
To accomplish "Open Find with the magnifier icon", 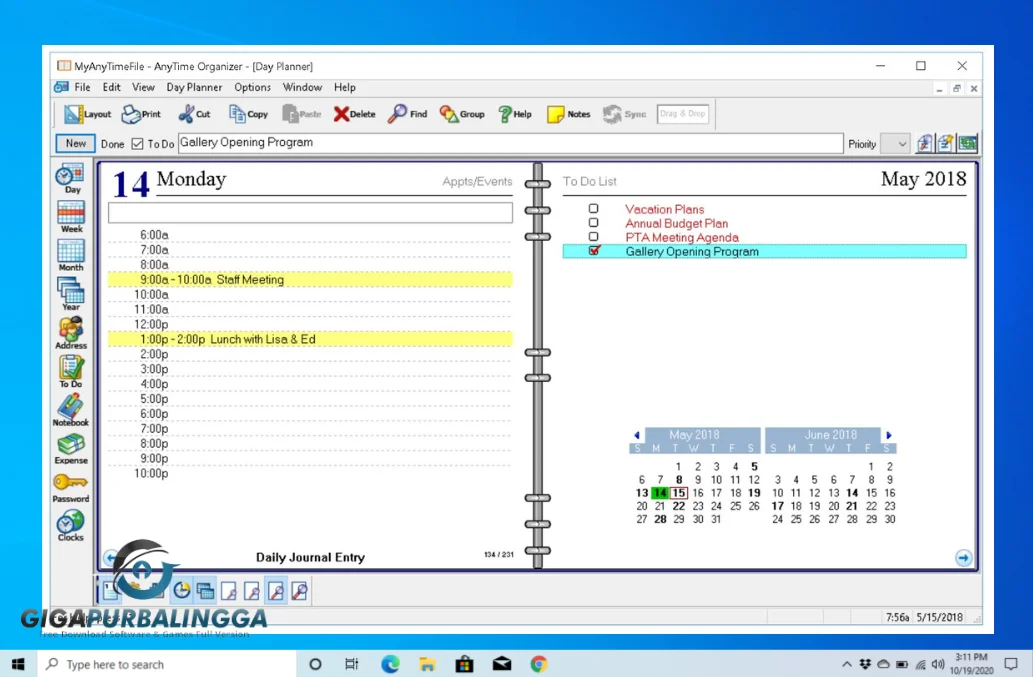I will [407, 114].
